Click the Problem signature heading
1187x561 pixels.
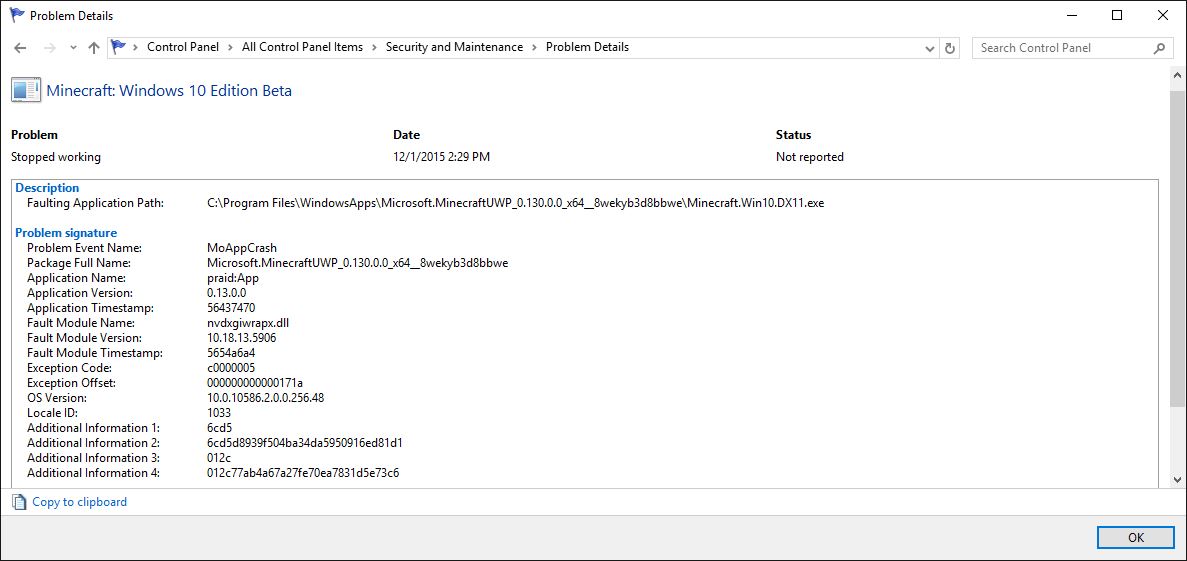coord(66,232)
